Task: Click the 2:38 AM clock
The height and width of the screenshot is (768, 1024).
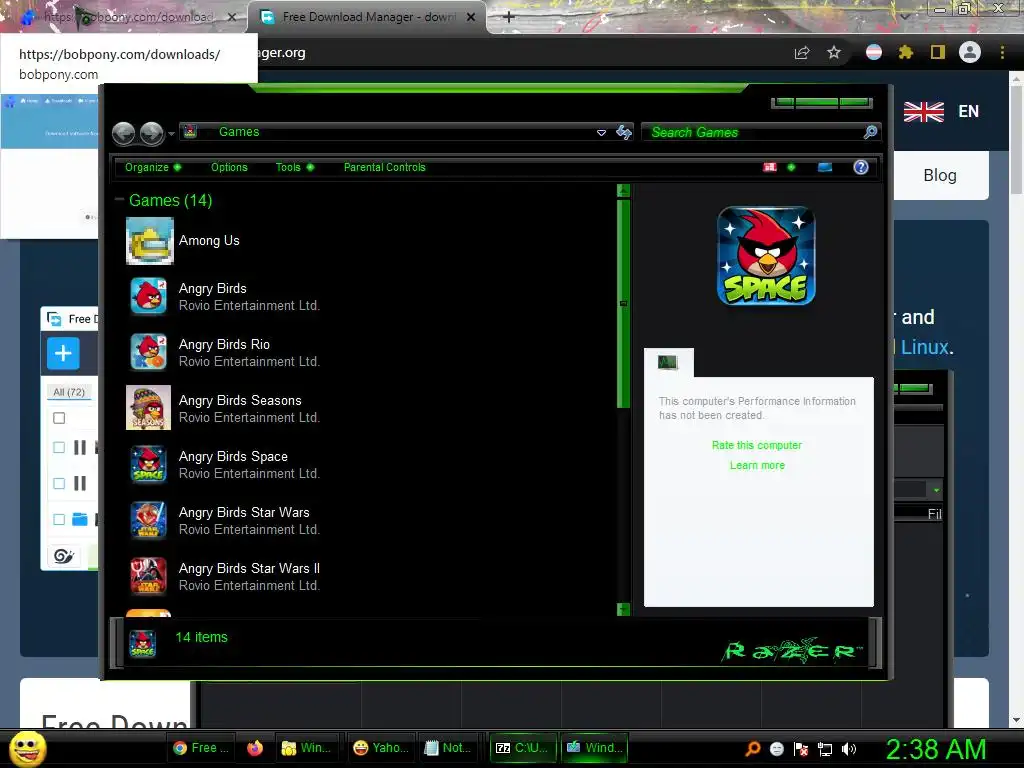Action: (x=936, y=749)
